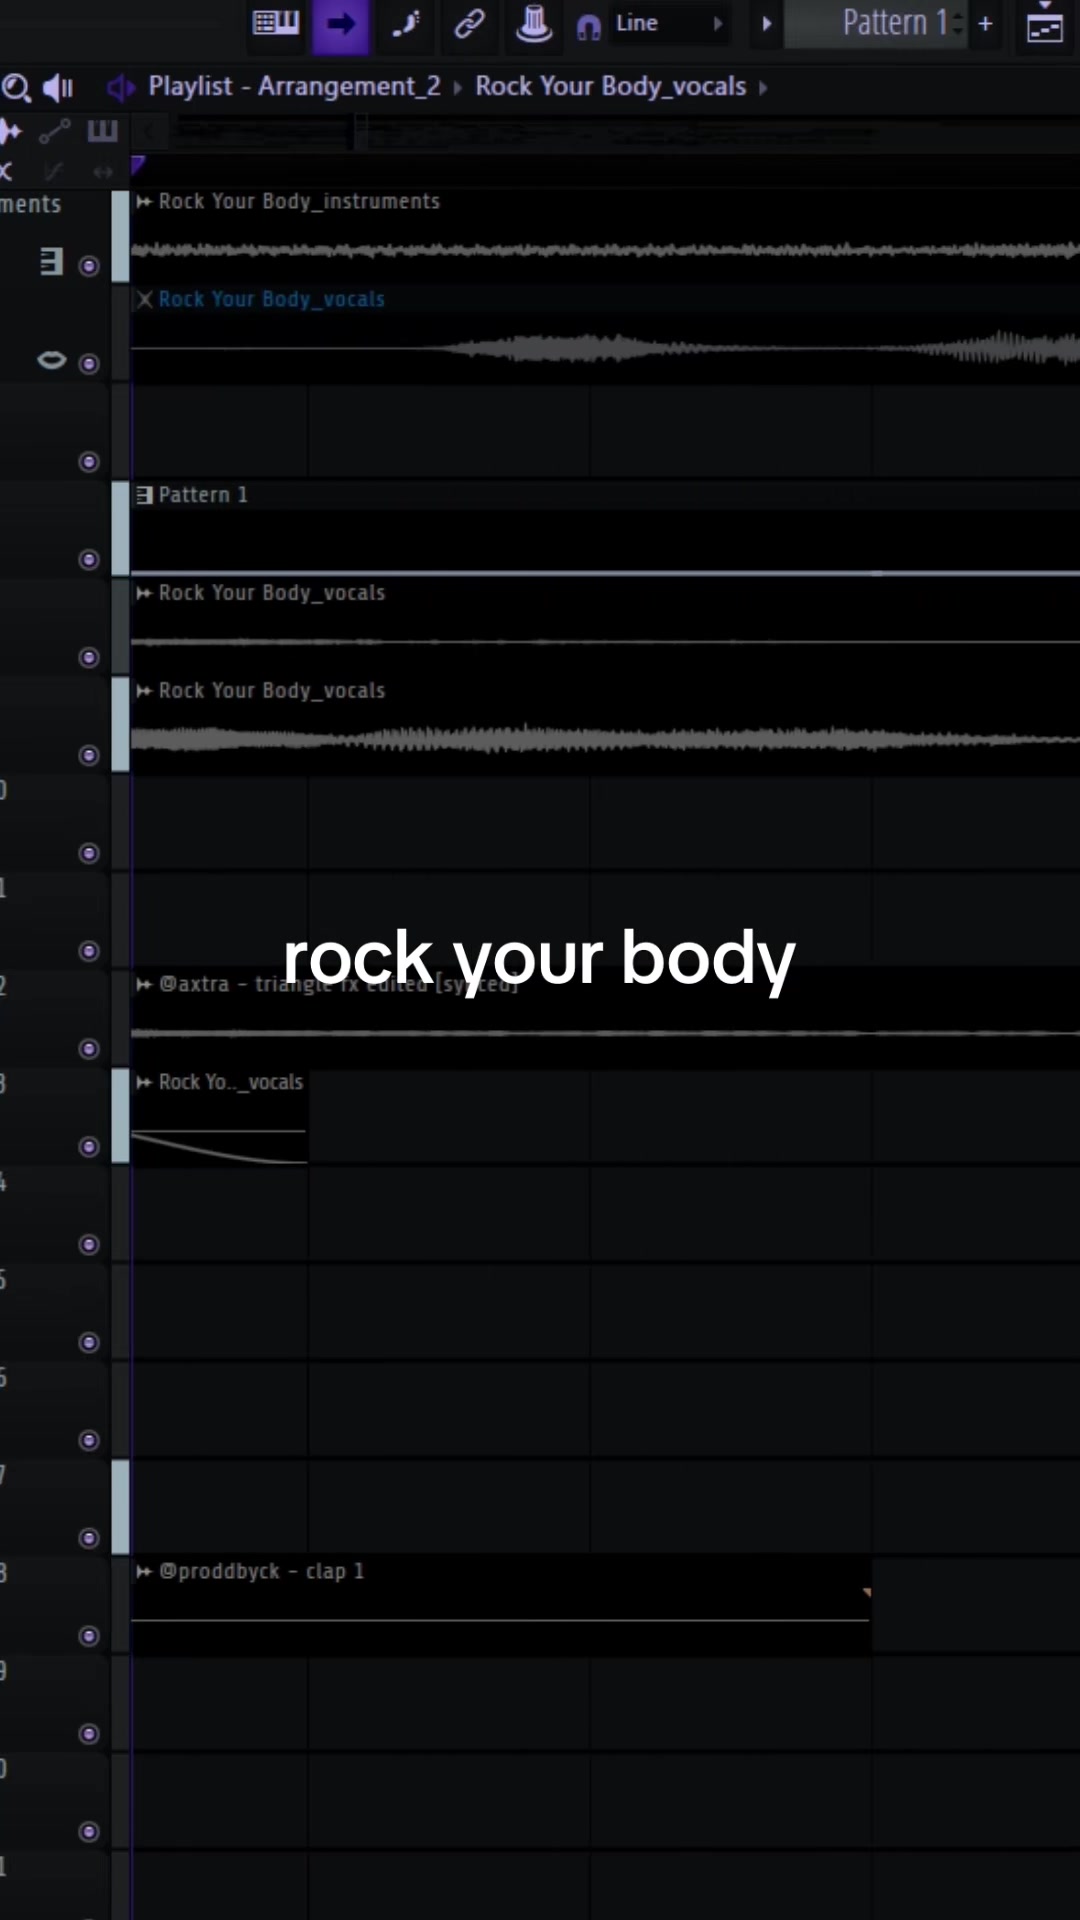Image resolution: width=1080 pixels, height=1920 pixels.
Task: Select the stamp tool icon
Action: (x=534, y=23)
